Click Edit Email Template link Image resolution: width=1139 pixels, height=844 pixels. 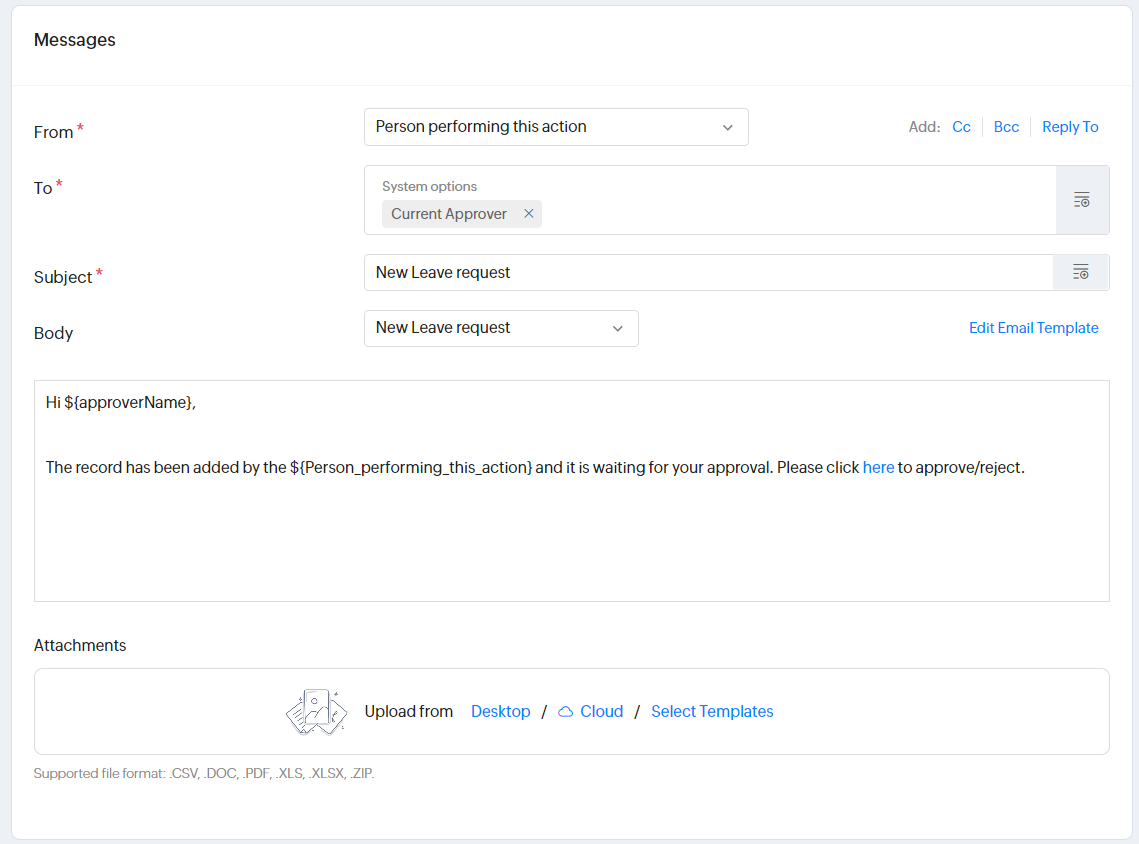pos(1033,328)
